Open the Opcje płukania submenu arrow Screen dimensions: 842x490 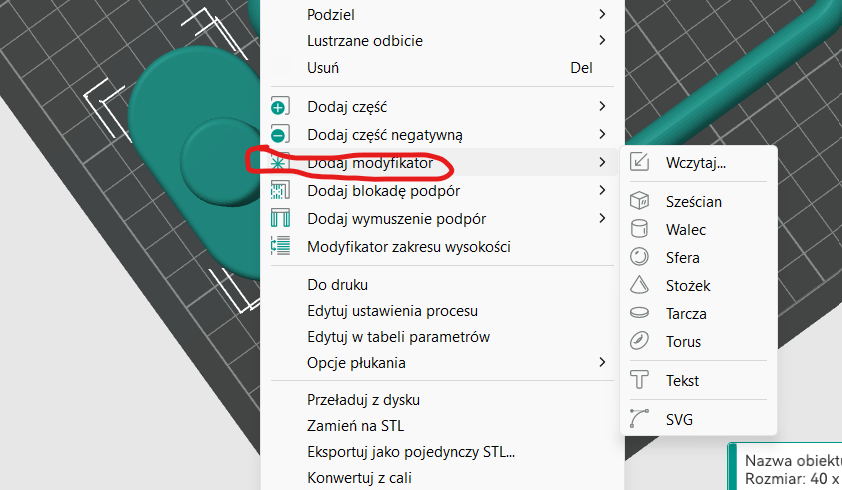tap(602, 363)
